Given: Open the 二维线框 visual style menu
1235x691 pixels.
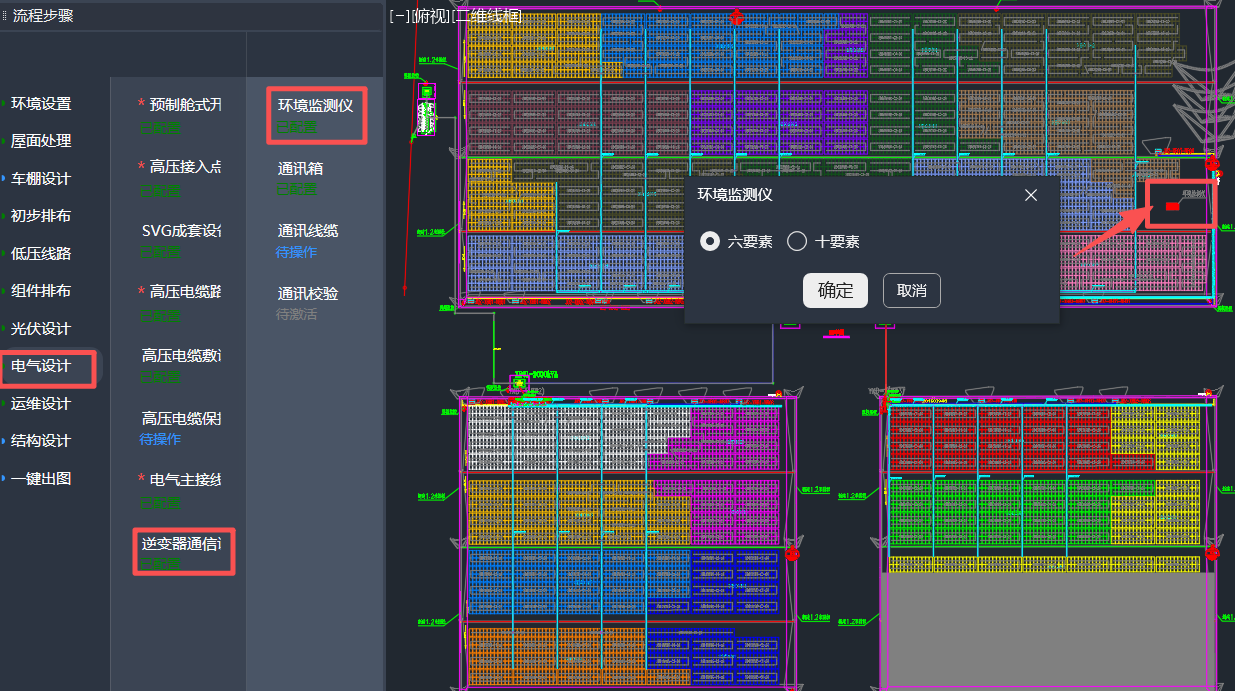Looking at the screenshot, I should pyautogui.click(x=487, y=16).
